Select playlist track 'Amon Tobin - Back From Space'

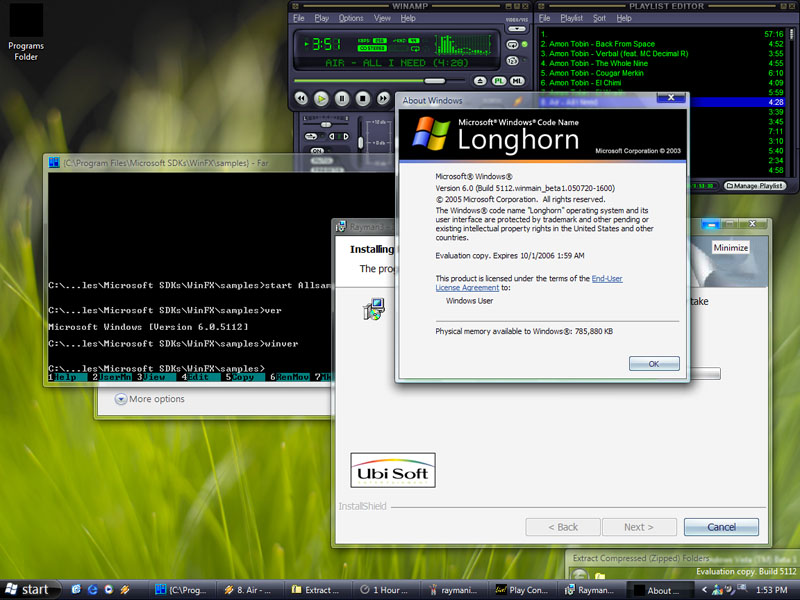pos(662,44)
